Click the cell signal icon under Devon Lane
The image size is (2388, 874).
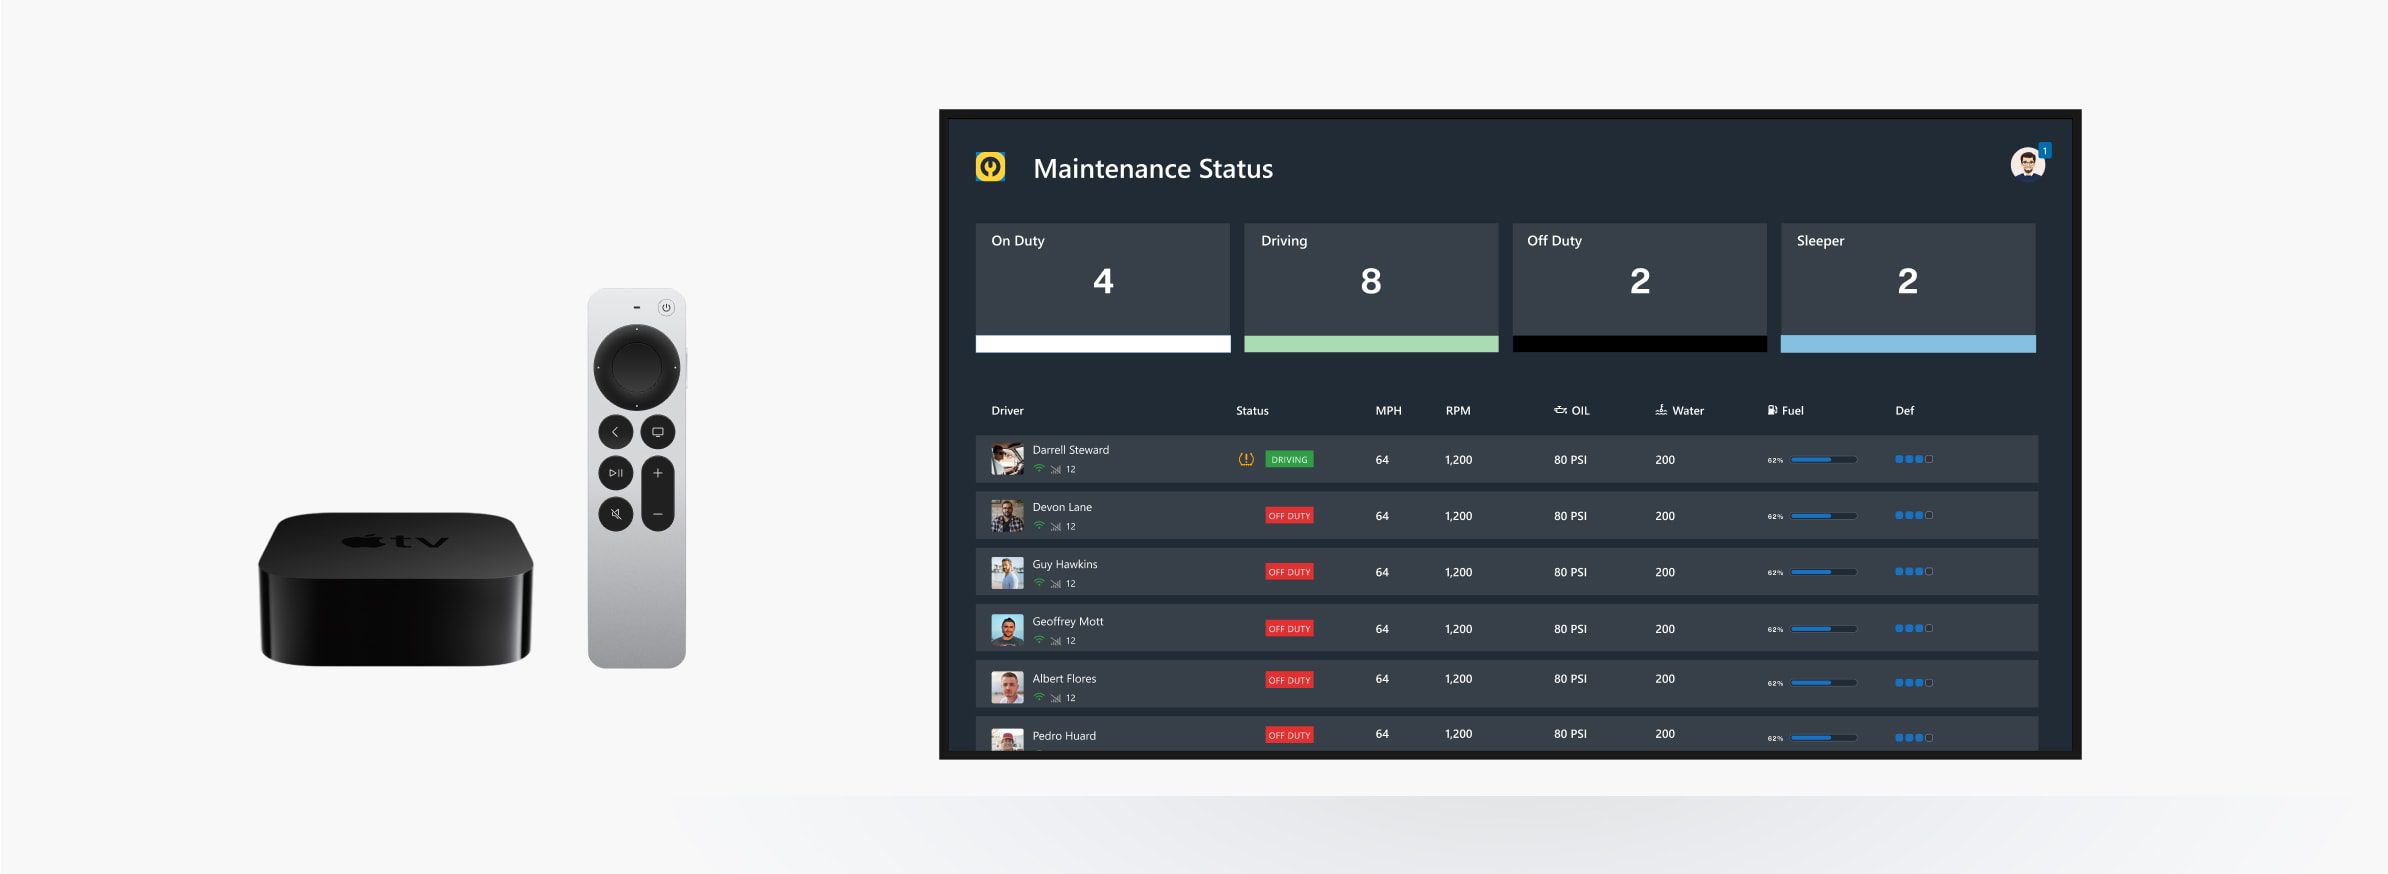[1055, 526]
